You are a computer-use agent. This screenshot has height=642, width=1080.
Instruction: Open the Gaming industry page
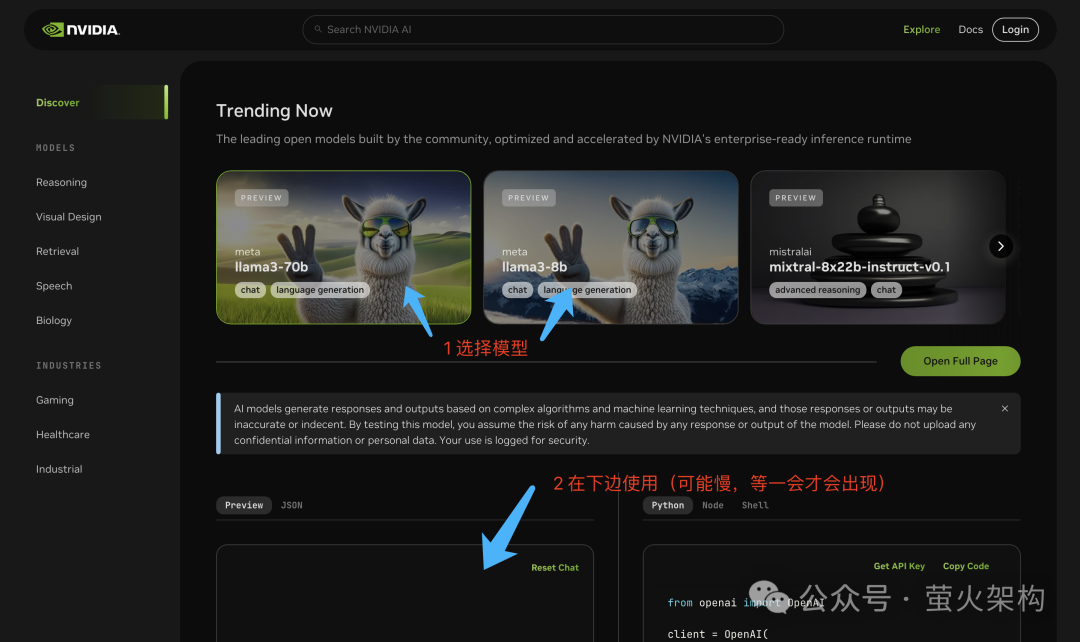click(x=54, y=400)
